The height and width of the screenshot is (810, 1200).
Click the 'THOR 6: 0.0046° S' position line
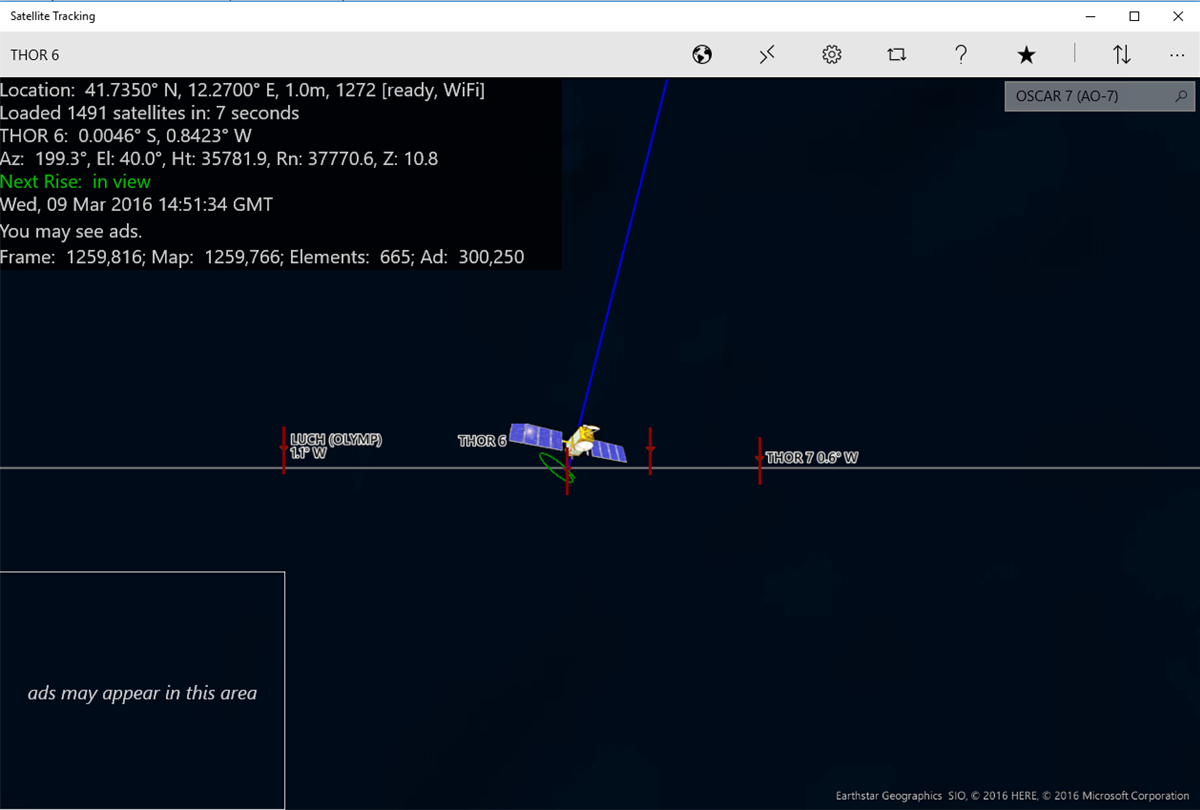tap(126, 136)
